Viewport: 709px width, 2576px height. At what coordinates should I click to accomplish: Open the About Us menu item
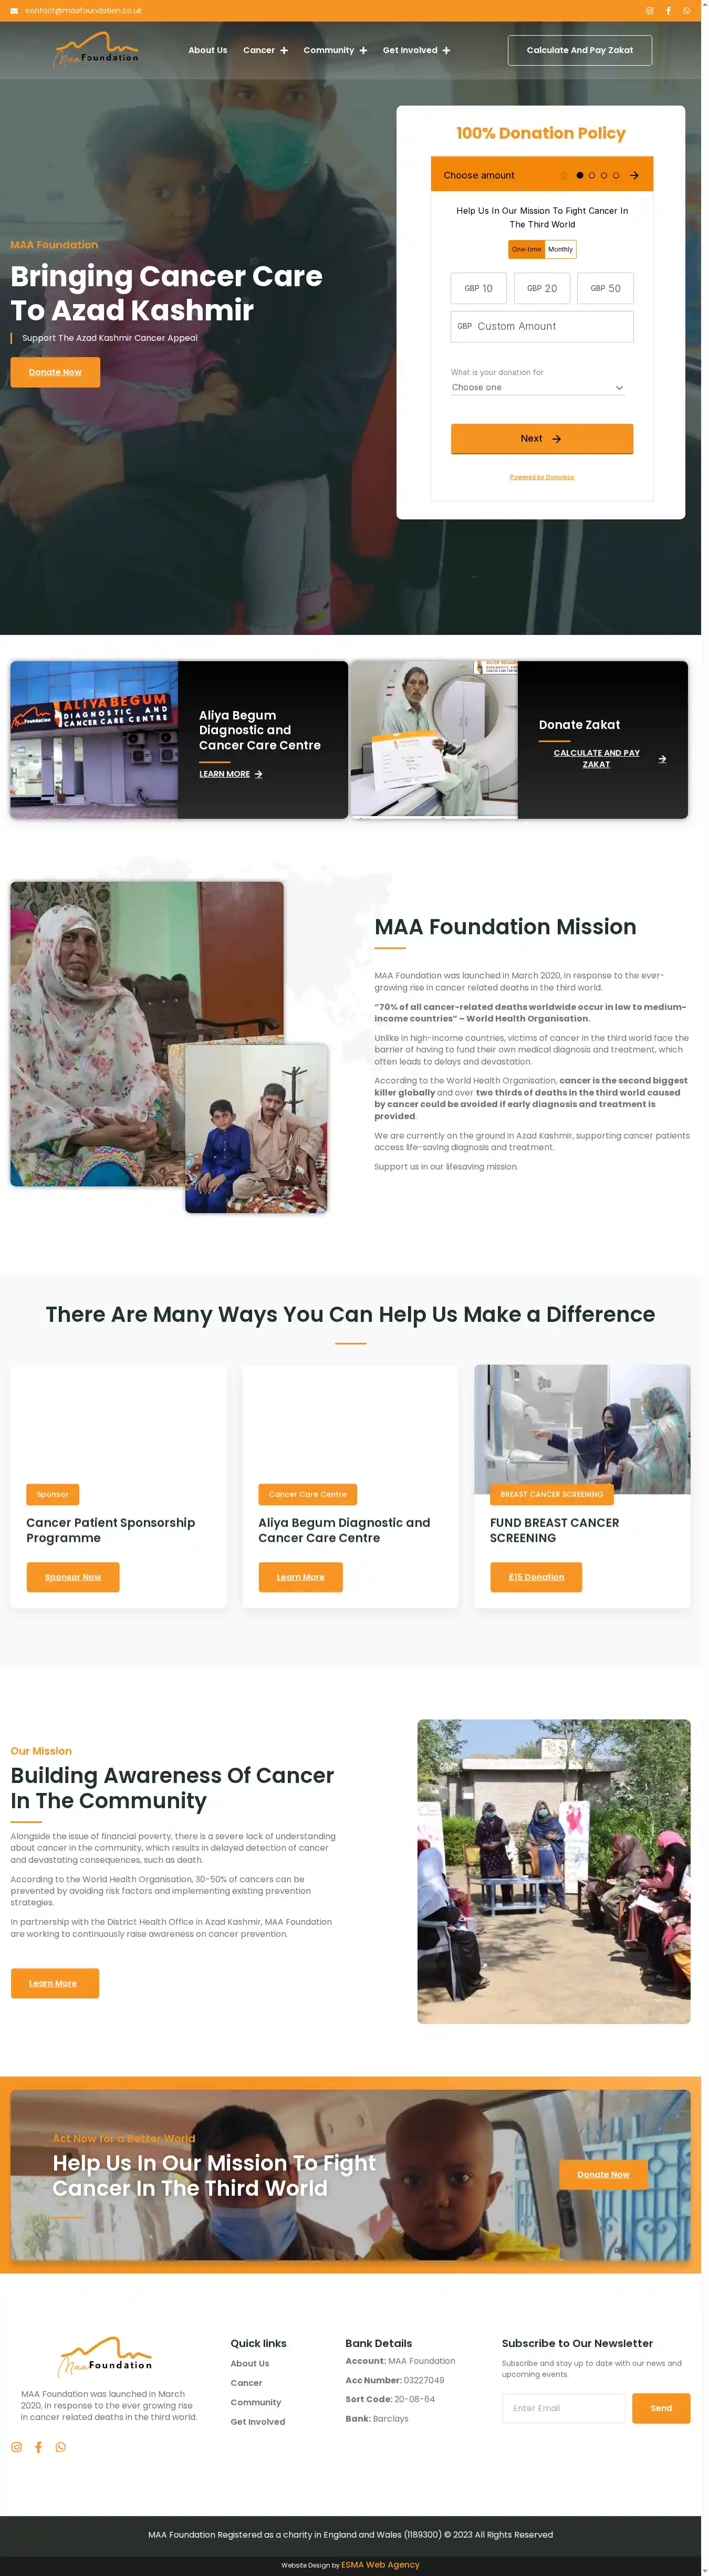coord(208,50)
